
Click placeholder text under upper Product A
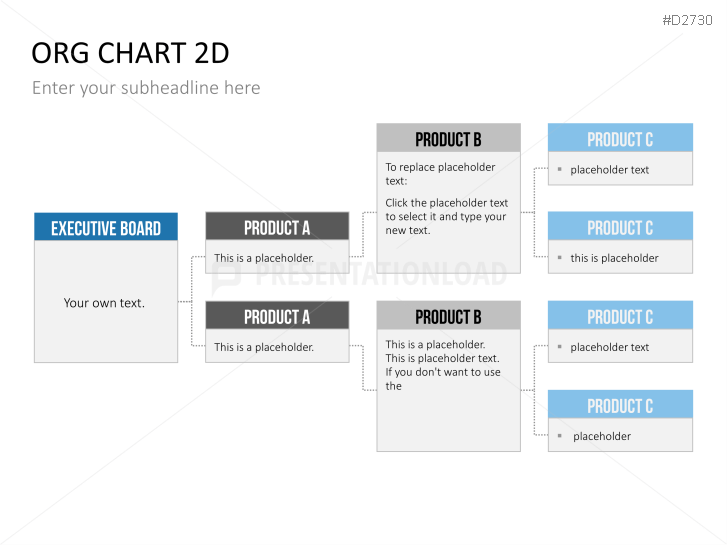tap(264, 258)
